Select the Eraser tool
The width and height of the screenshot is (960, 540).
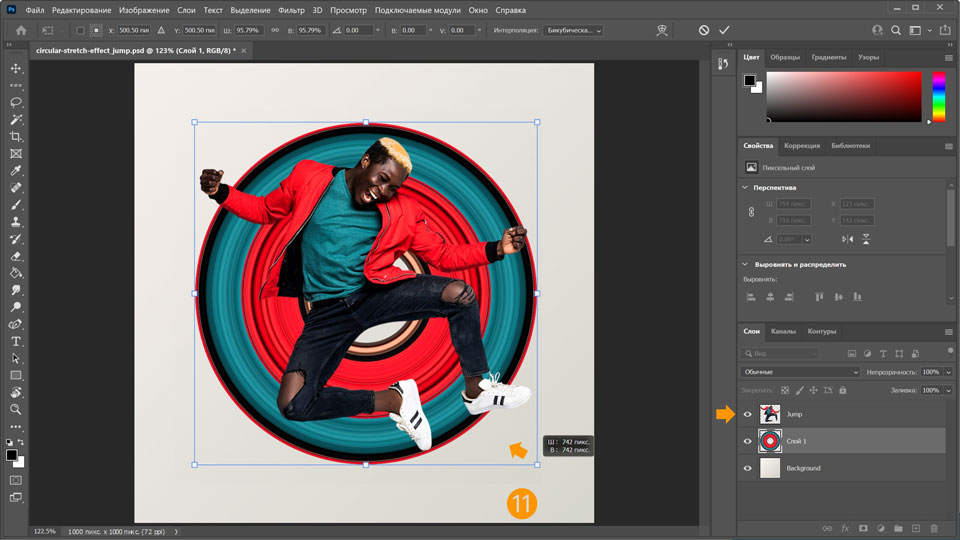coord(16,256)
